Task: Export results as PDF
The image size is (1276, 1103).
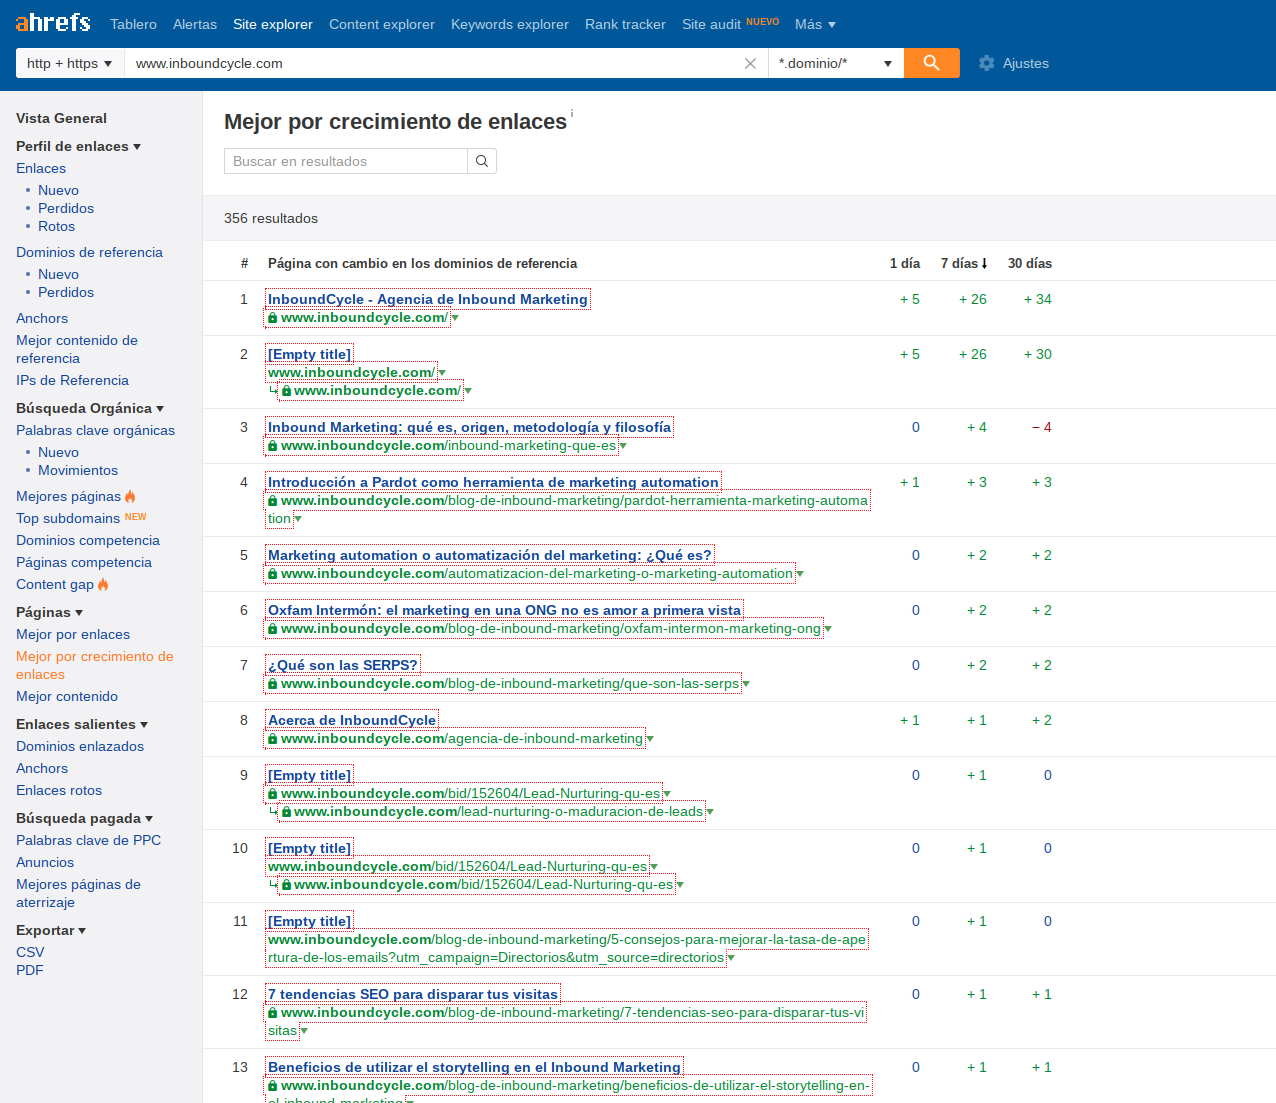Action: click(x=29, y=971)
